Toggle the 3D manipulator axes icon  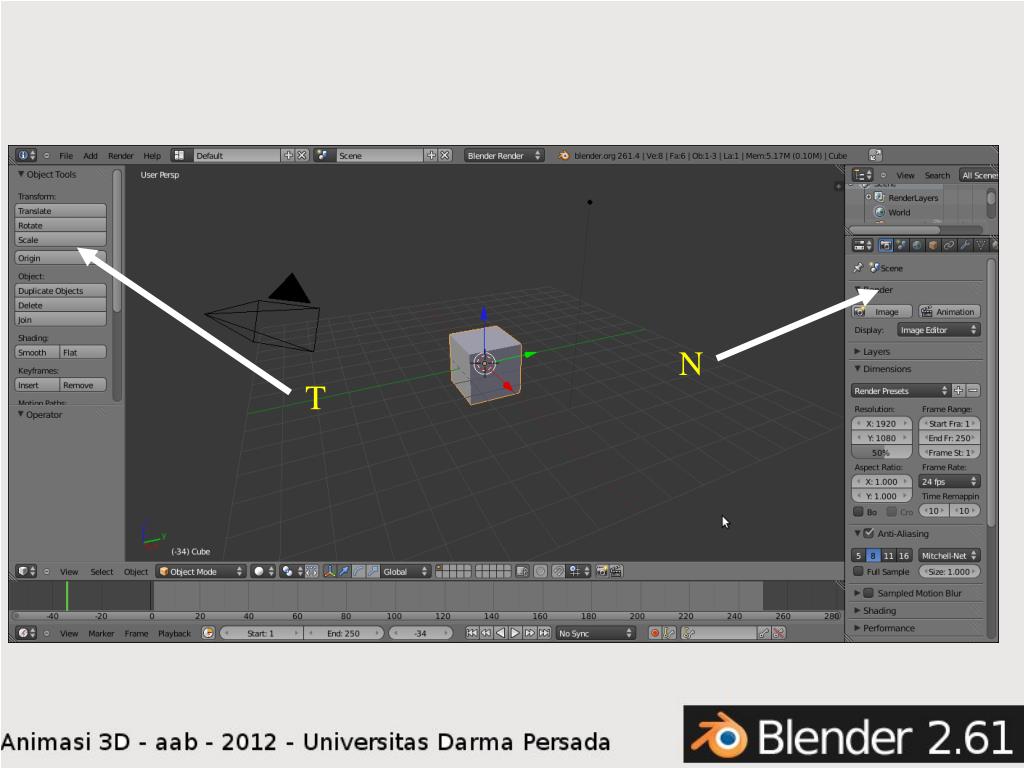[329, 571]
